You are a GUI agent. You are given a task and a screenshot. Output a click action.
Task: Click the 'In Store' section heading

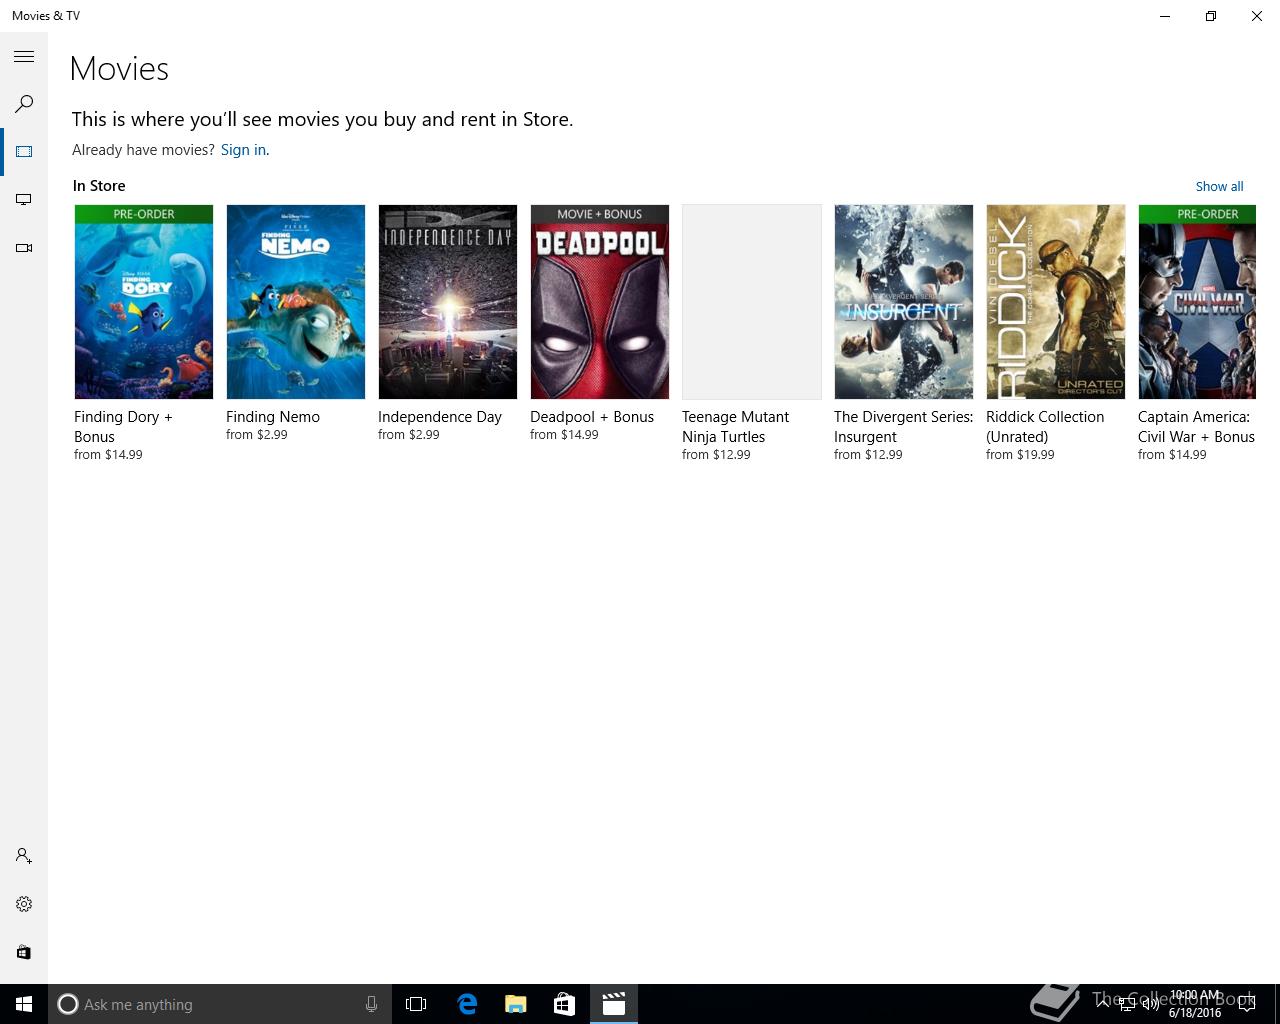pyautogui.click(x=99, y=186)
